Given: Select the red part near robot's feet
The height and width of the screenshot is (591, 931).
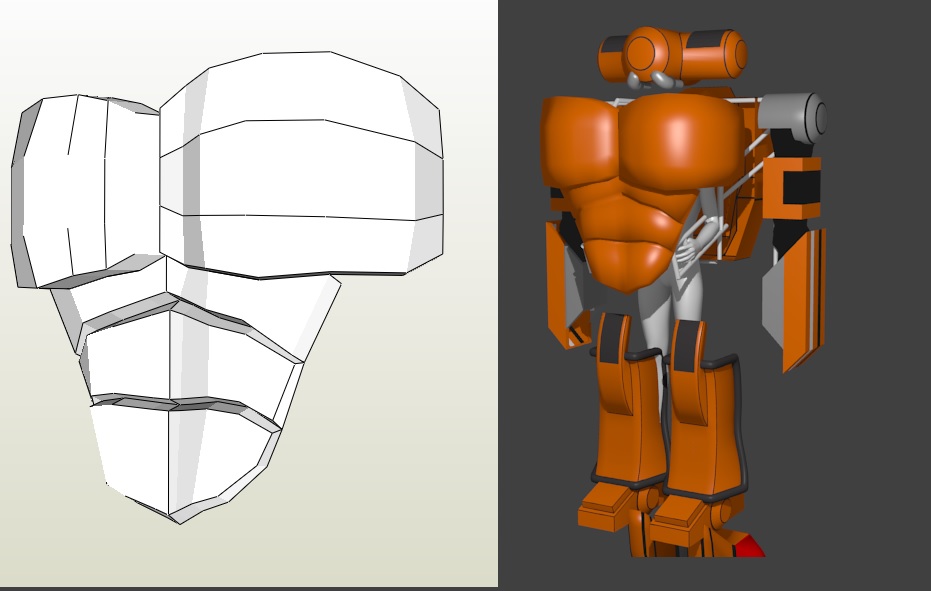Looking at the screenshot, I should click(750, 546).
